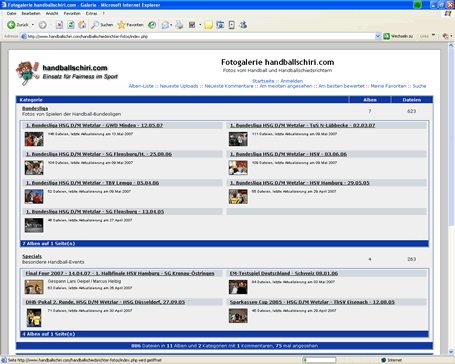Open the Bundesliga category link
The height and width of the screenshot is (364, 455).
35,108
